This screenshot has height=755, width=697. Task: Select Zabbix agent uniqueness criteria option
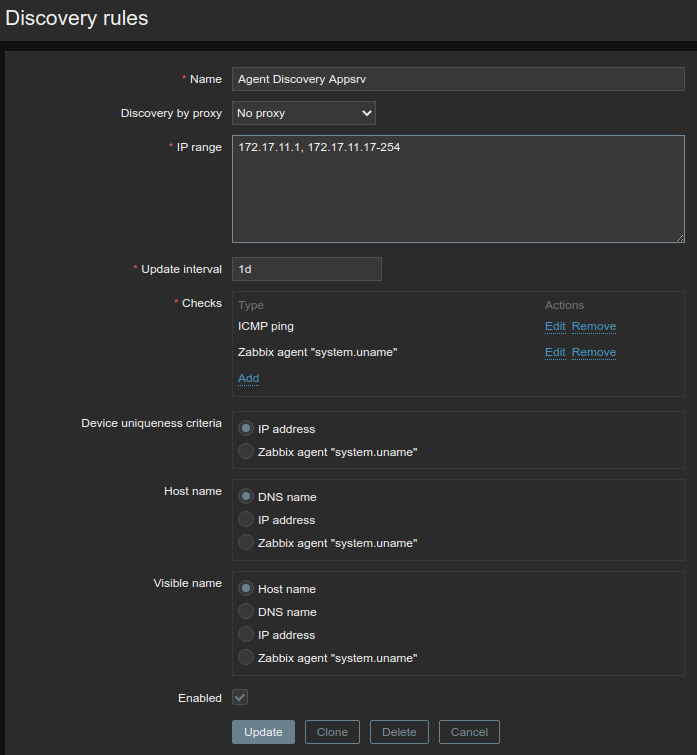point(246,452)
